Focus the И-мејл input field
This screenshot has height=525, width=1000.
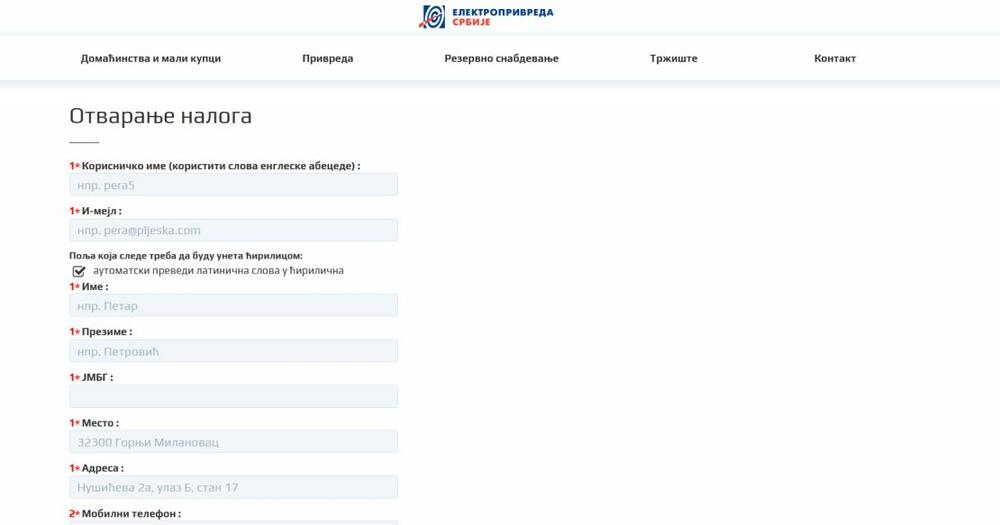233,230
